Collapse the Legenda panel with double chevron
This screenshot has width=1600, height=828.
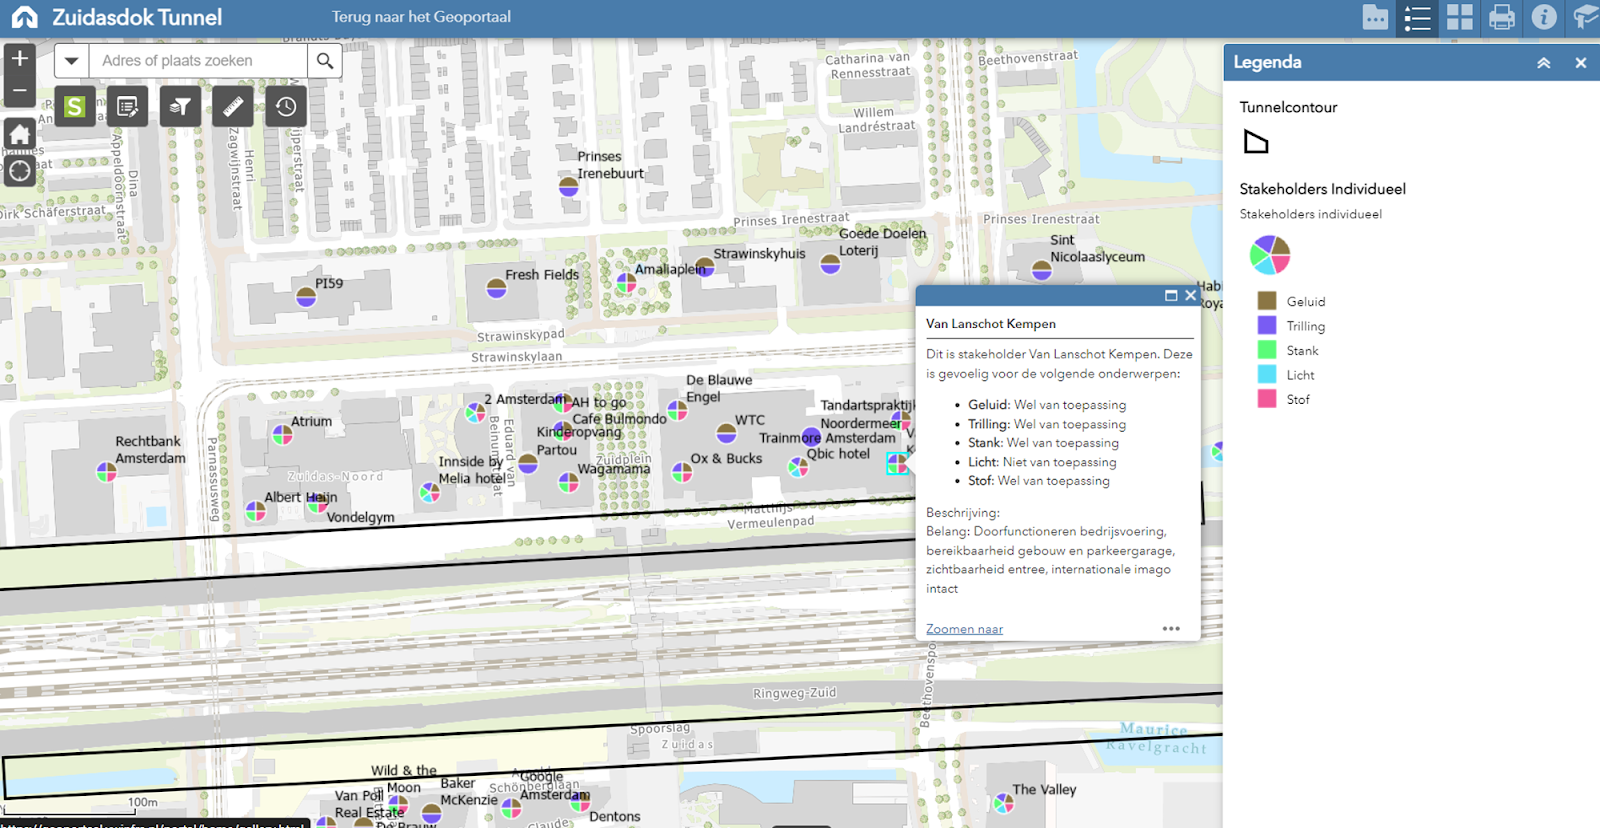(x=1543, y=63)
